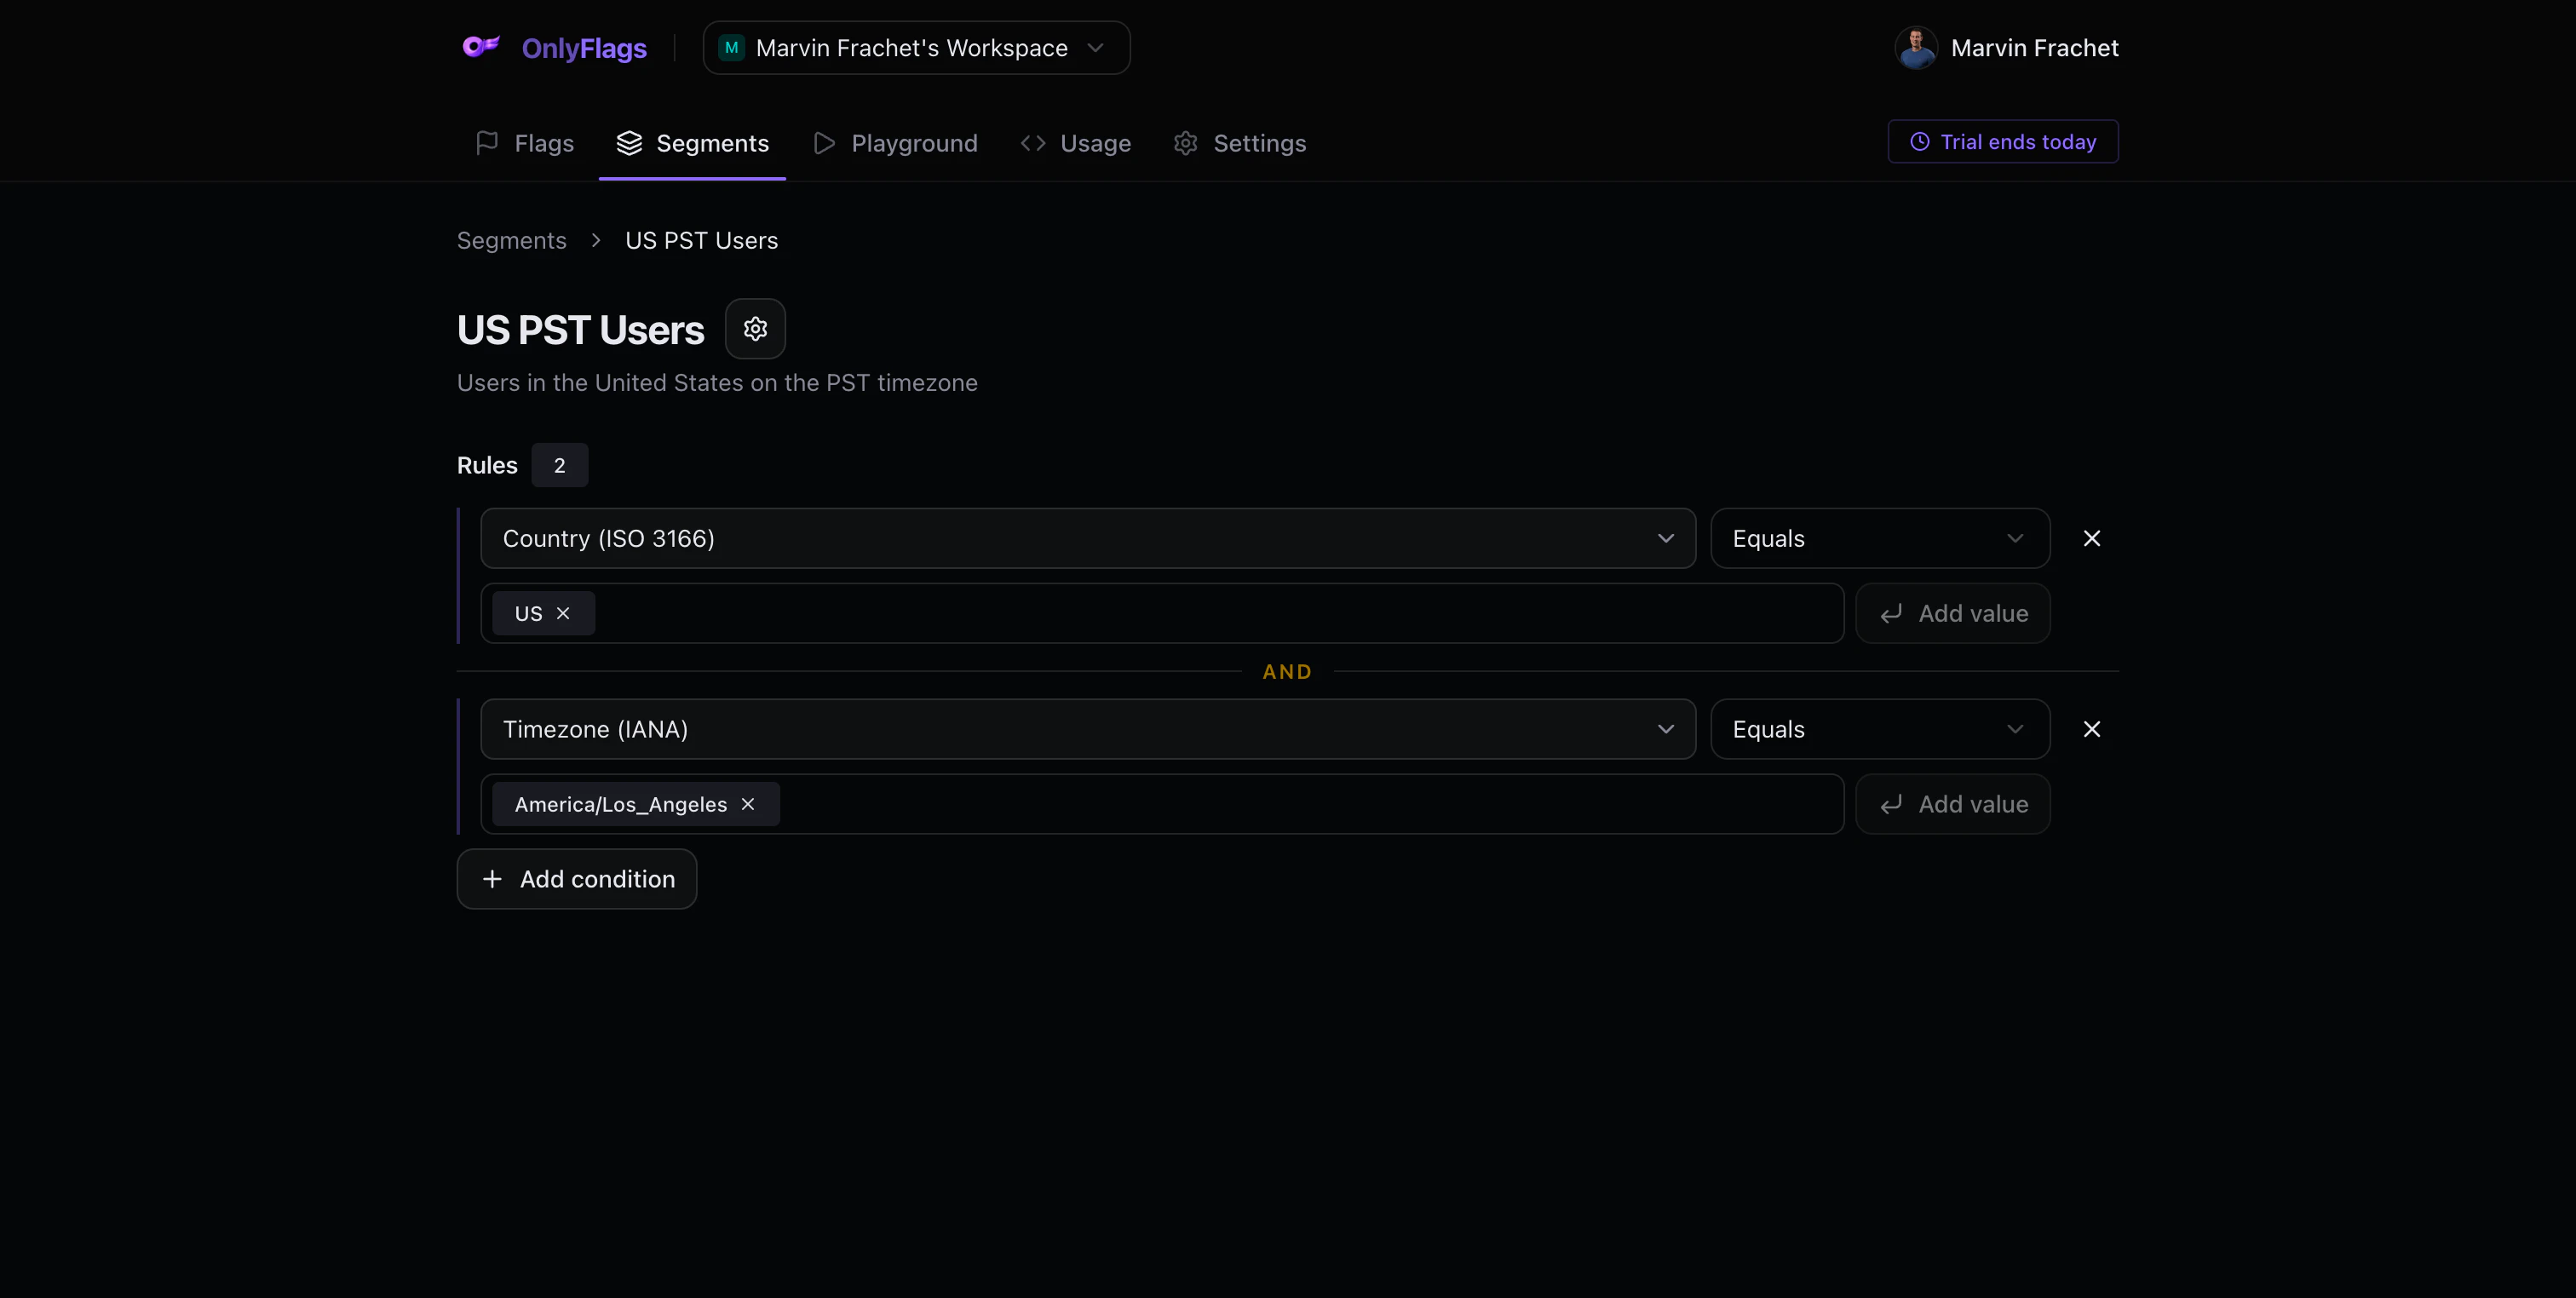Screen dimensions: 2576x1298
Task: Click the OnlyFlags logo icon
Action: tap(481, 47)
